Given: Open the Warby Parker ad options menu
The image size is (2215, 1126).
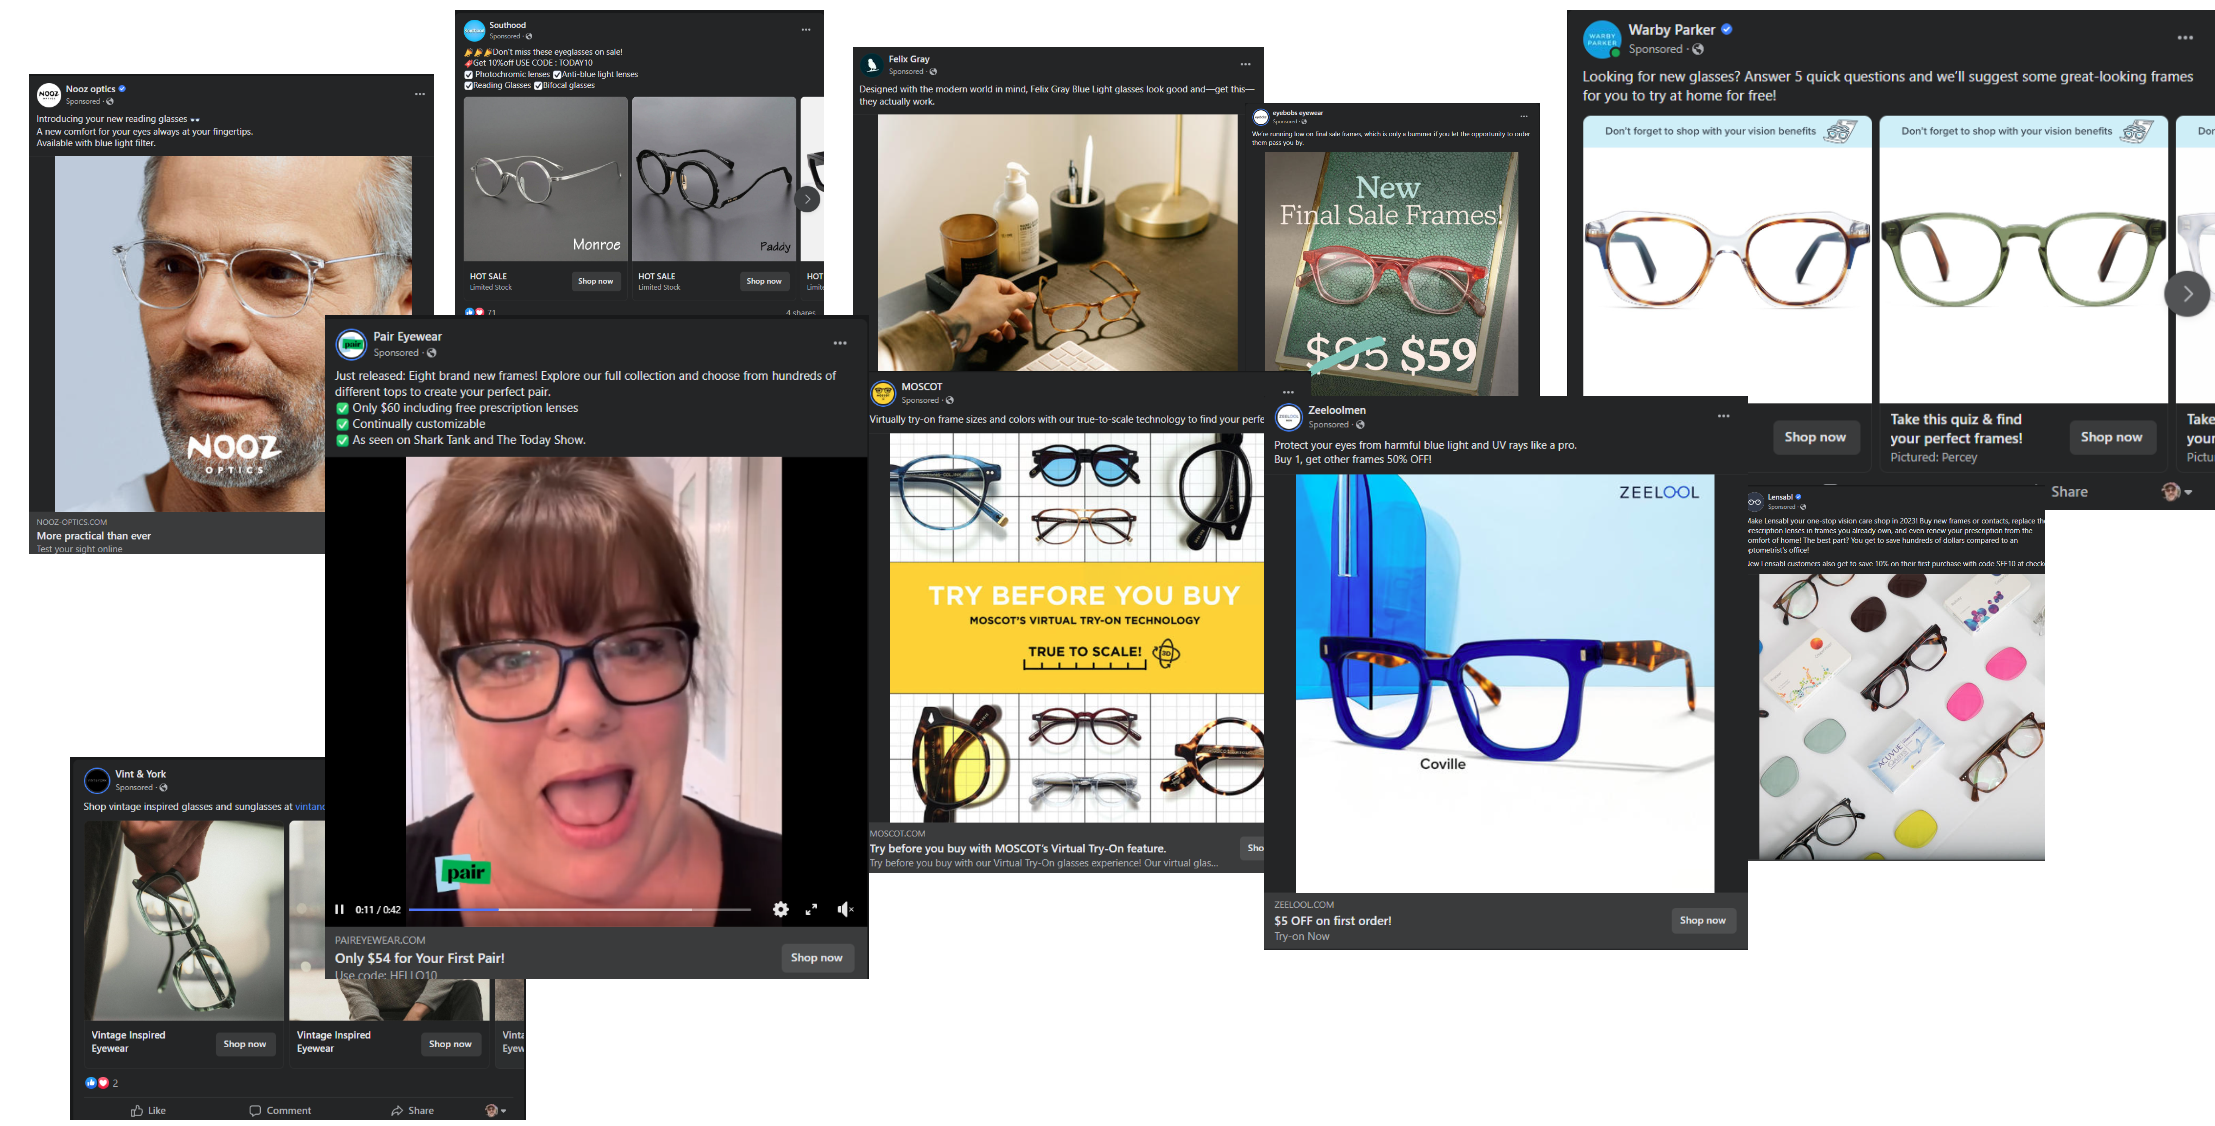Looking at the screenshot, I should (2185, 38).
